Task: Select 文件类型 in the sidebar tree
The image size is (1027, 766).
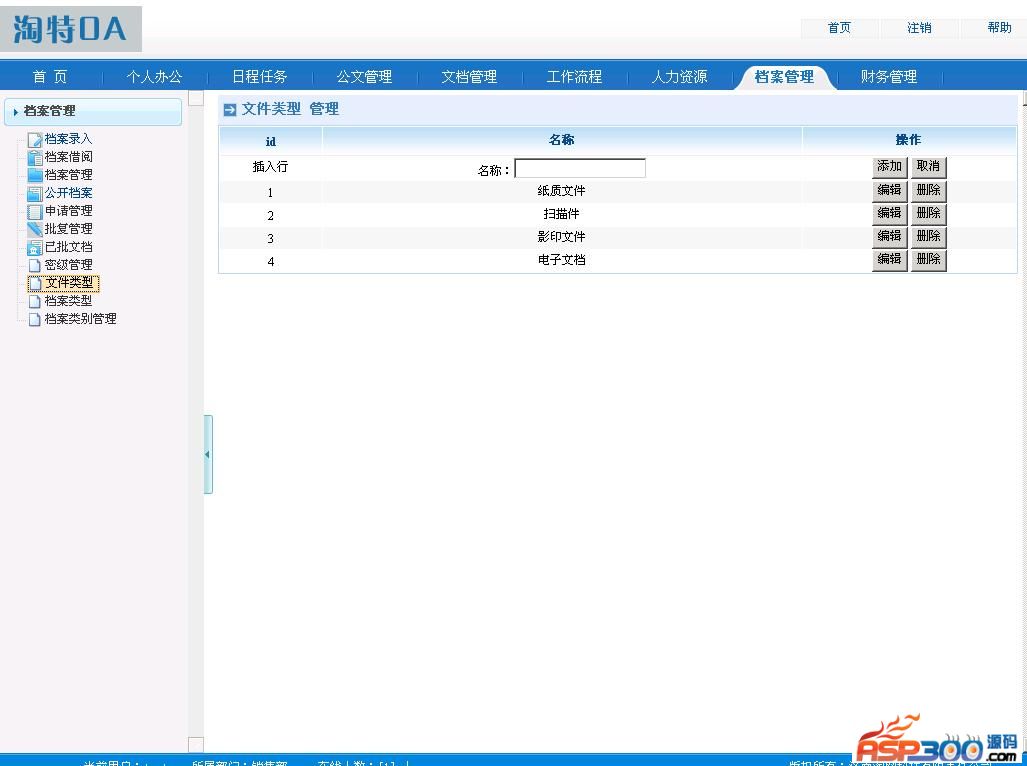Action: pyautogui.click(x=69, y=283)
